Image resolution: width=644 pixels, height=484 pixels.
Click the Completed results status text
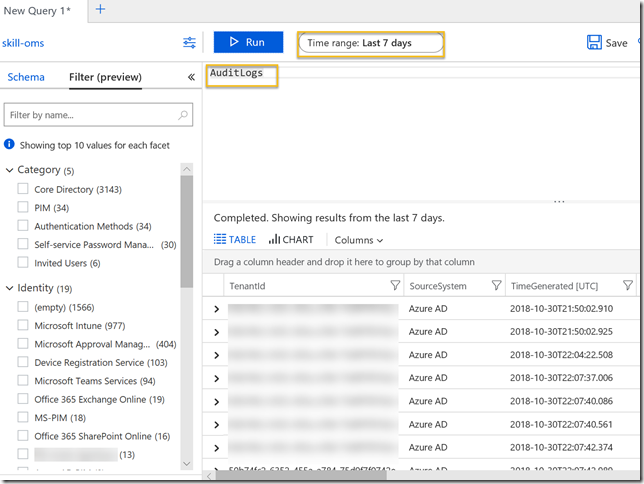point(329,217)
